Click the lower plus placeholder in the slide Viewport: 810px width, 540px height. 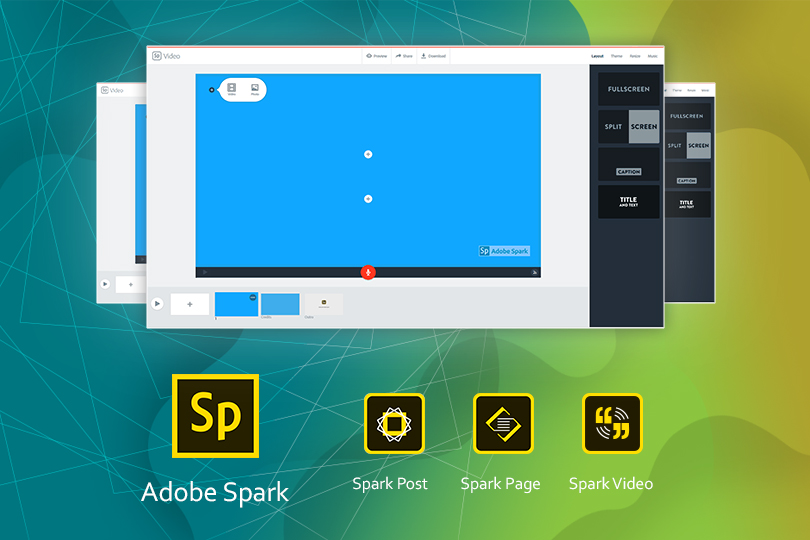tap(368, 199)
